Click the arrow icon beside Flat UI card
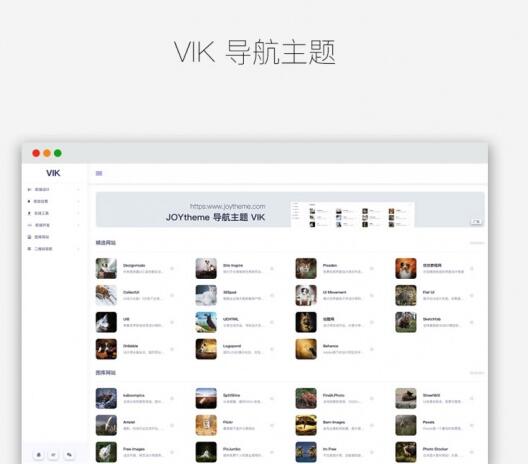Screen dimensions: 528x464 [472, 295]
